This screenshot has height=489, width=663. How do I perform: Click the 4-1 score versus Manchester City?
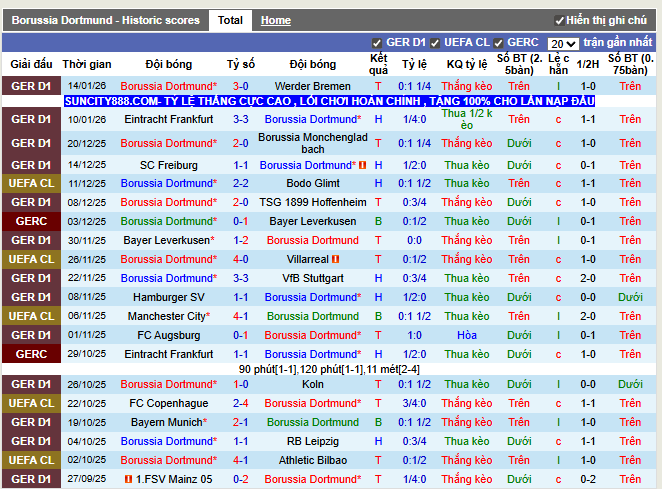click(x=241, y=316)
